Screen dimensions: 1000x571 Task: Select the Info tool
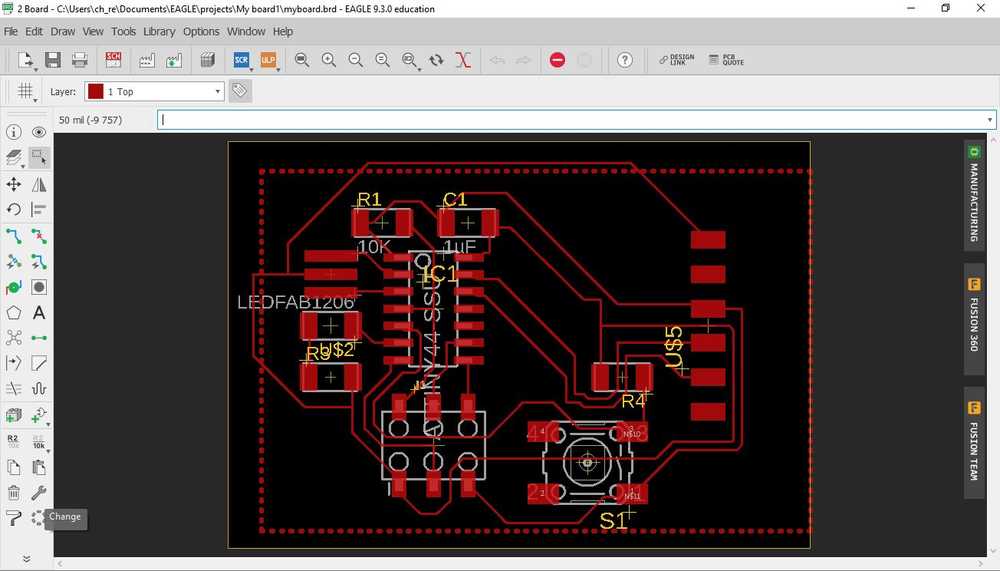point(13,132)
